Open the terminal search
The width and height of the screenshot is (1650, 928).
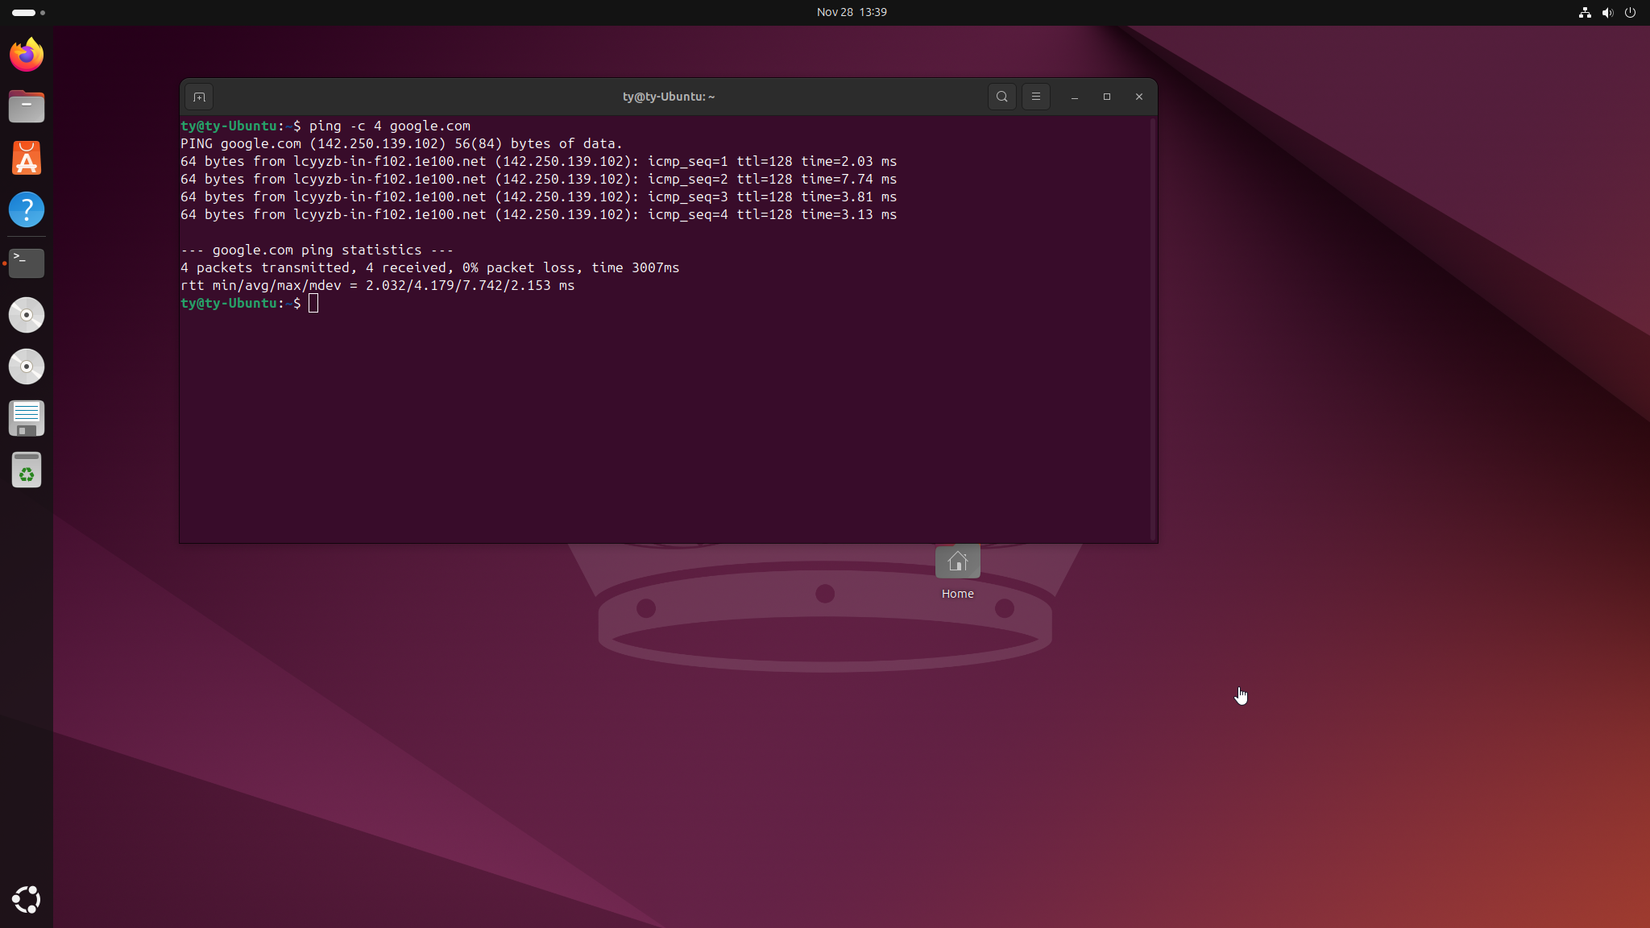1002,96
